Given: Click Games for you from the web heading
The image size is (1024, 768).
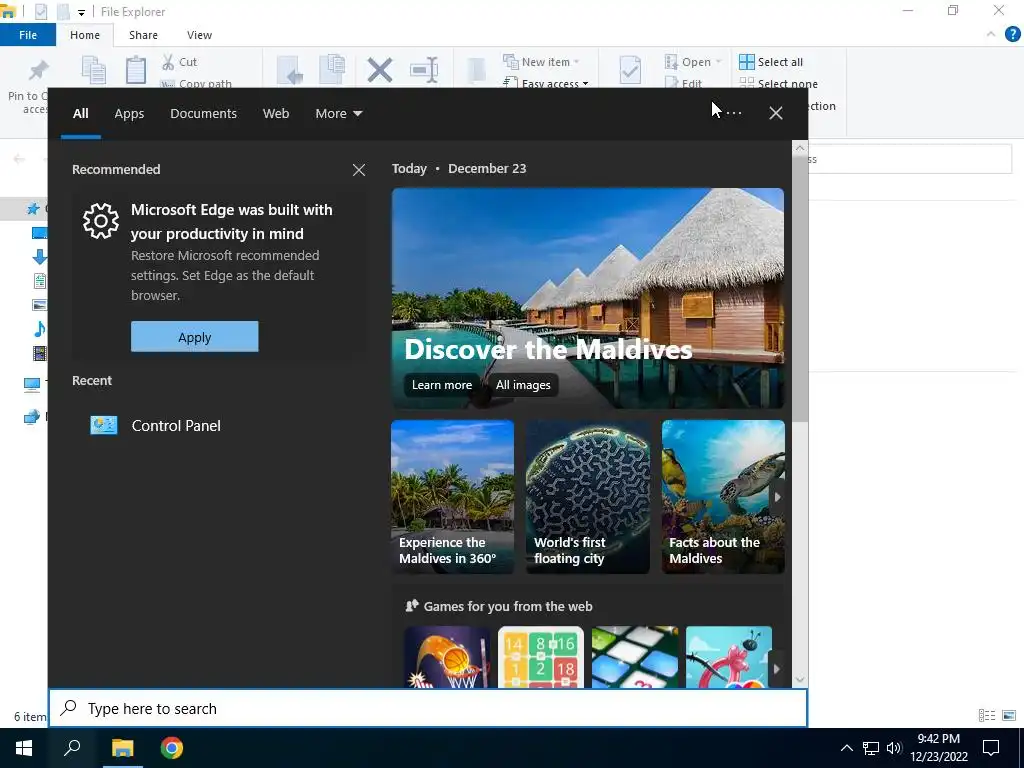Looking at the screenshot, I should [507, 607].
